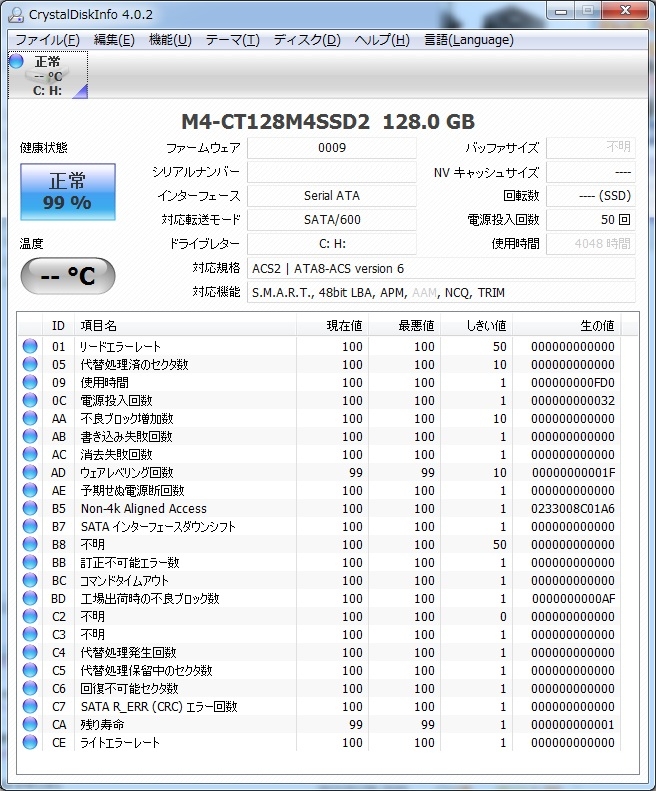Click the firmware field showing 0009
Screen dimensions: 656x791
(x=332, y=148)
